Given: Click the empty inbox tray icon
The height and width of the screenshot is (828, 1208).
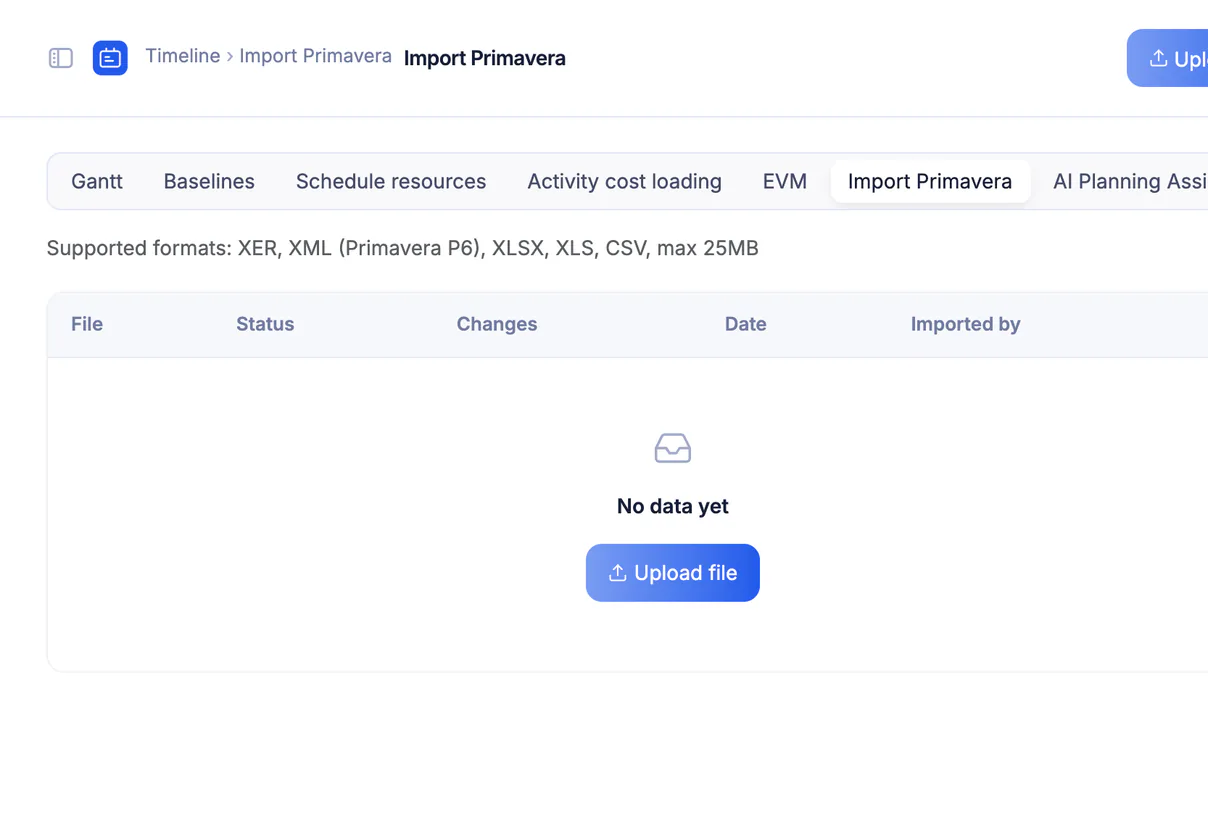Looking at the screenshot, I should tap(673, 448).
